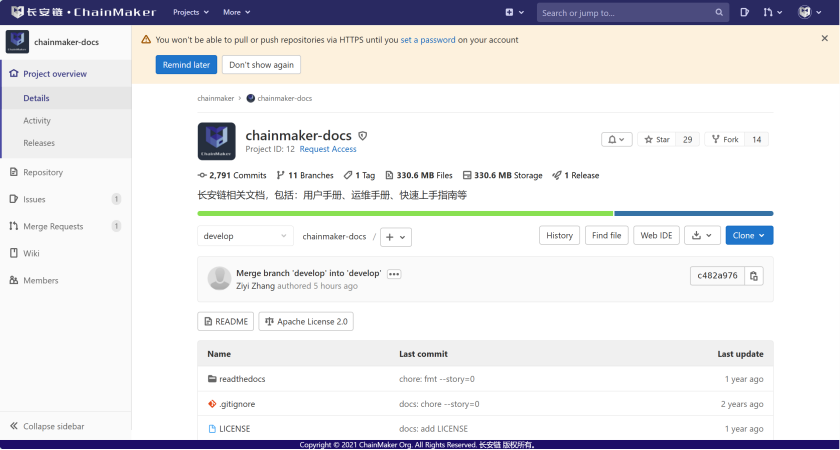
Task: Click the search magnifier icon
Action: click(x=719, y=13)
